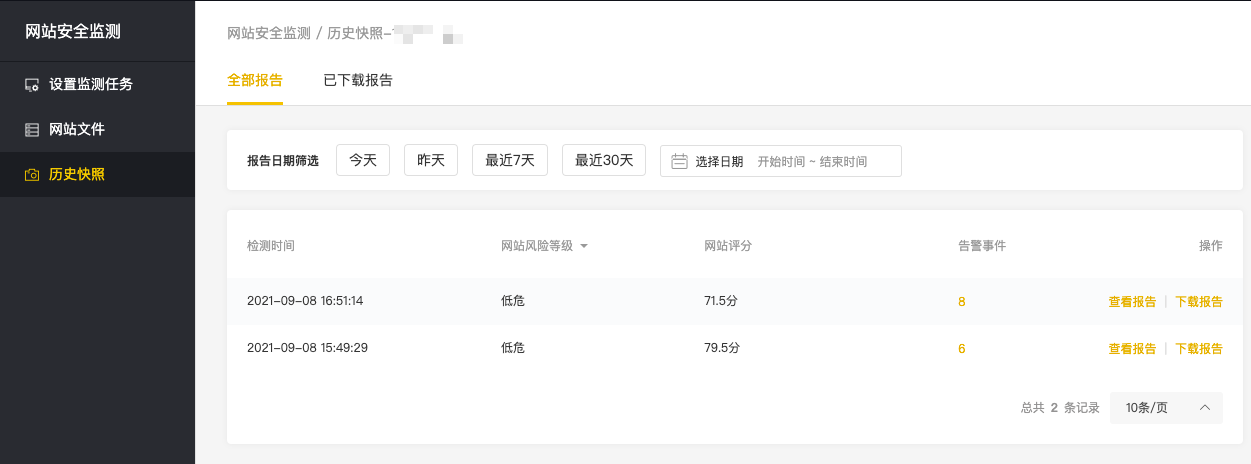The width and height of the screenshot is (1251, 464).
Task: Expand the 10条/页 page size dropdown
Action: pos(1166,408)
